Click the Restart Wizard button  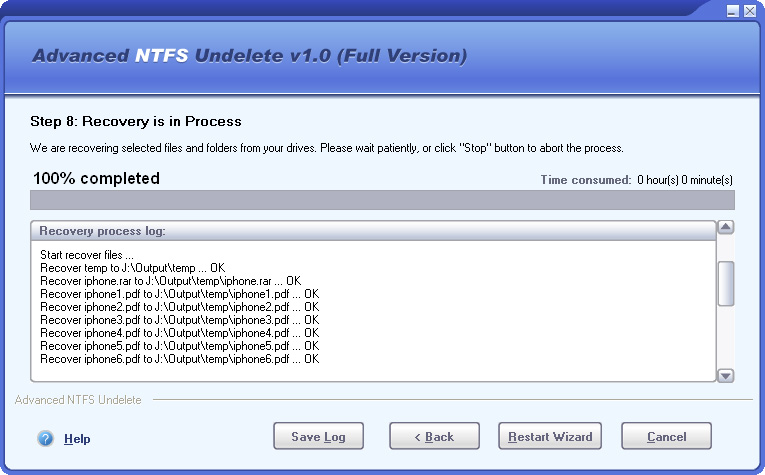click(550, 436)
